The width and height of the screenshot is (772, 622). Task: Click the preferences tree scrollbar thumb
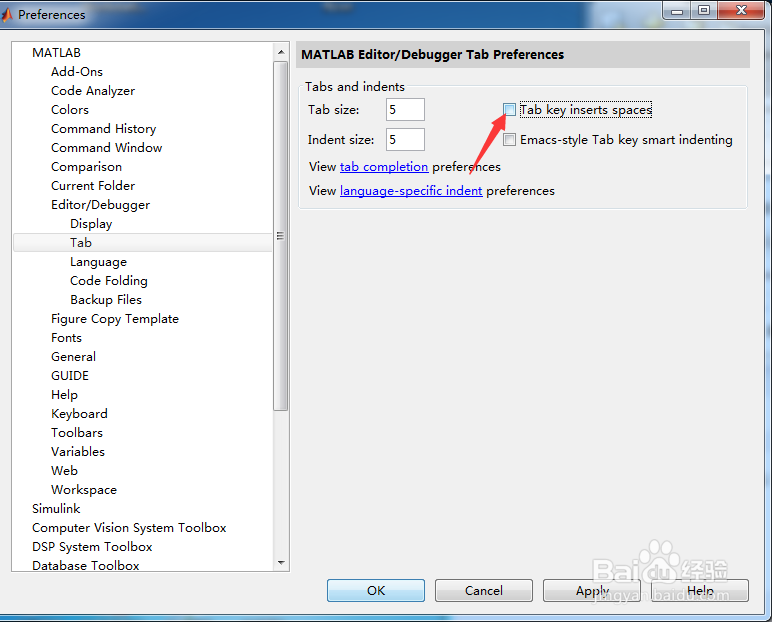pyautogui.click(x=281, y=236)
